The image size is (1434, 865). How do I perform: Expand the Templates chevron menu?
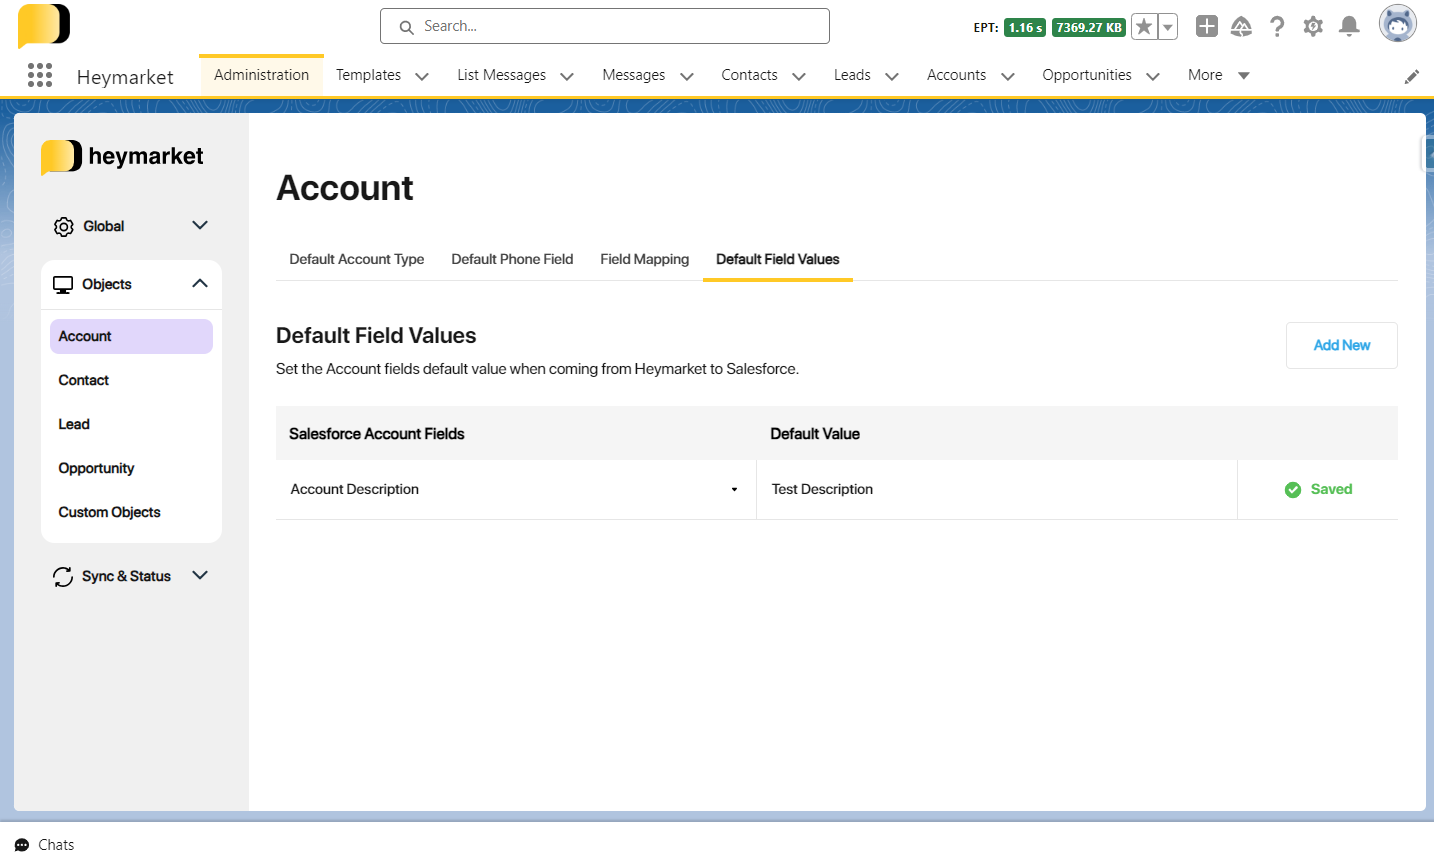point(422,76)
